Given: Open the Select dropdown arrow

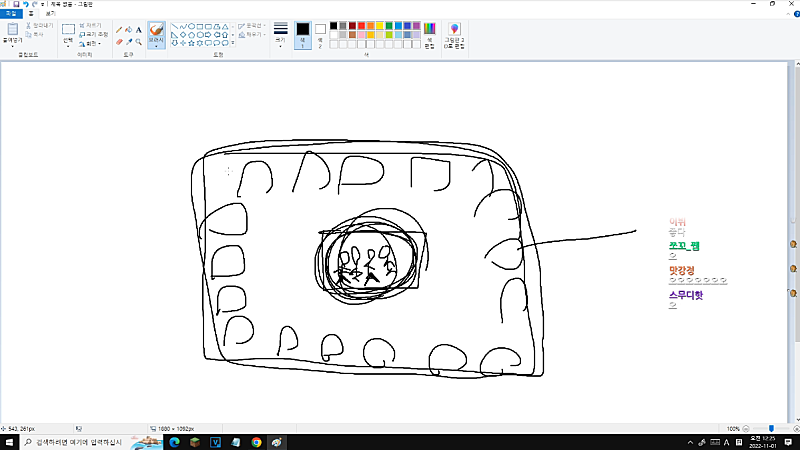Looking at the screenshot, I should 68,46.
